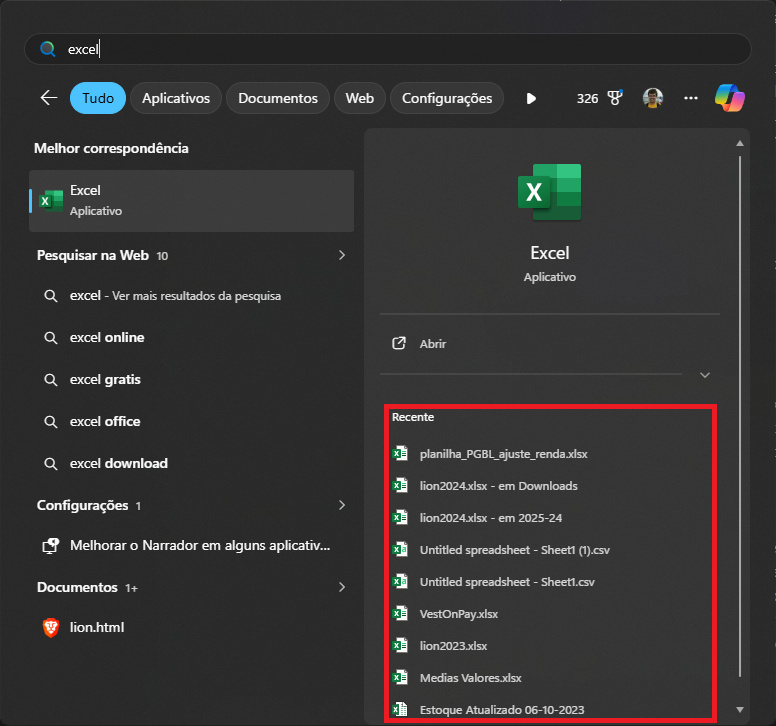This screenshot has height=726, width=776.
Task: Open the Excel best match result
Action: click(x=192, y=201)
